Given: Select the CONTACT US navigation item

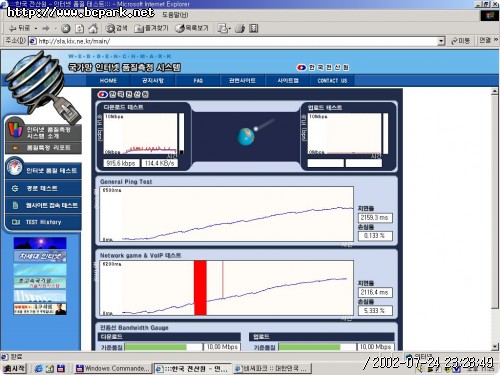Looking at the screenshot, I should click(332, 81).
